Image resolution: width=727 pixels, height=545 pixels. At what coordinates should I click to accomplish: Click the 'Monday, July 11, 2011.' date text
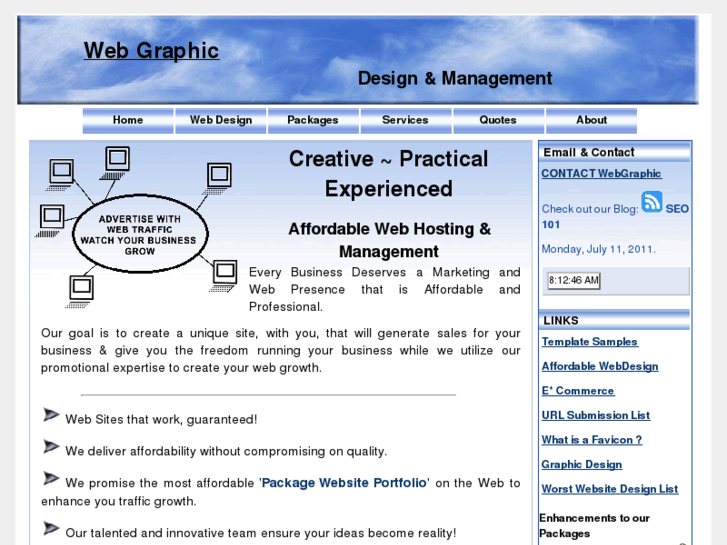coord(599,250)
